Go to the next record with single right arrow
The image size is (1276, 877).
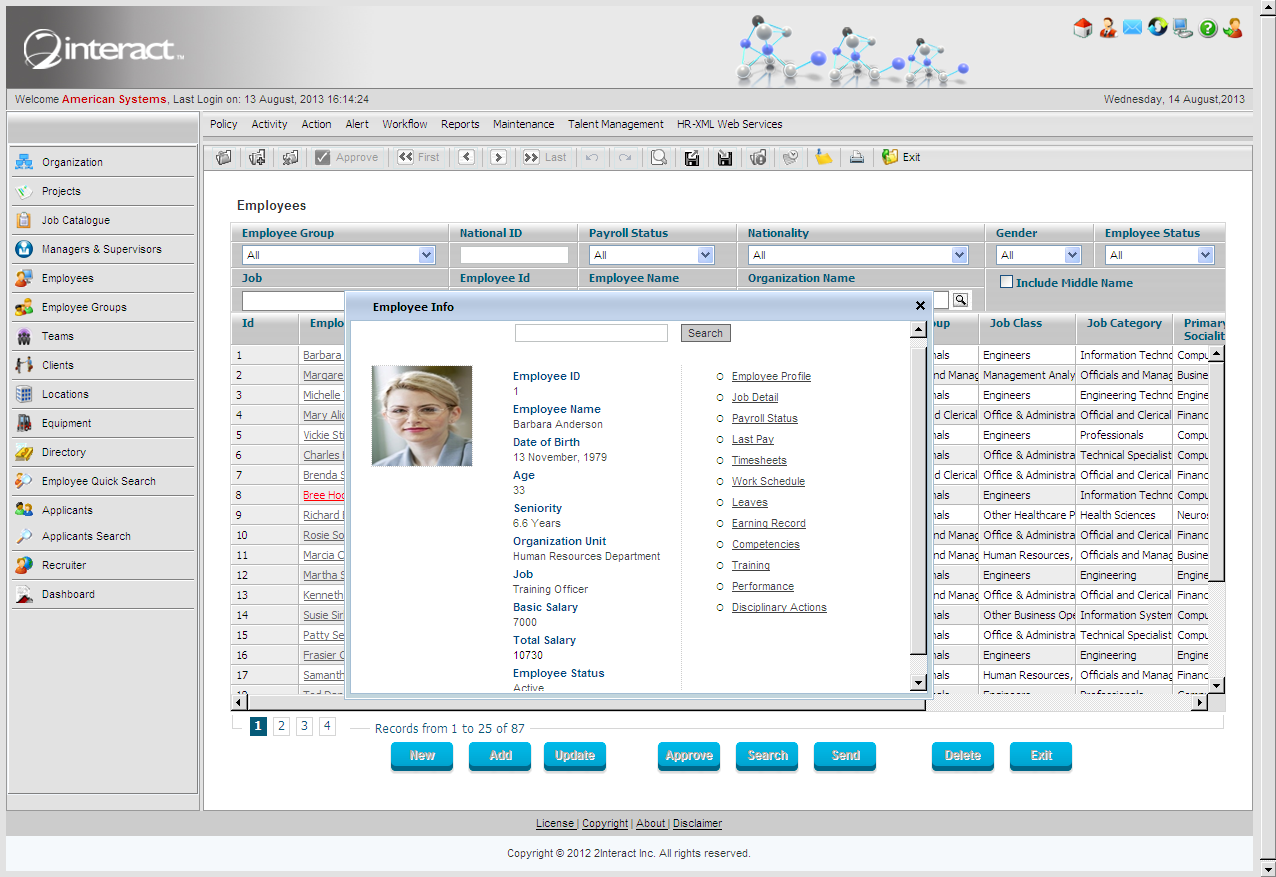tap(498, 157)
